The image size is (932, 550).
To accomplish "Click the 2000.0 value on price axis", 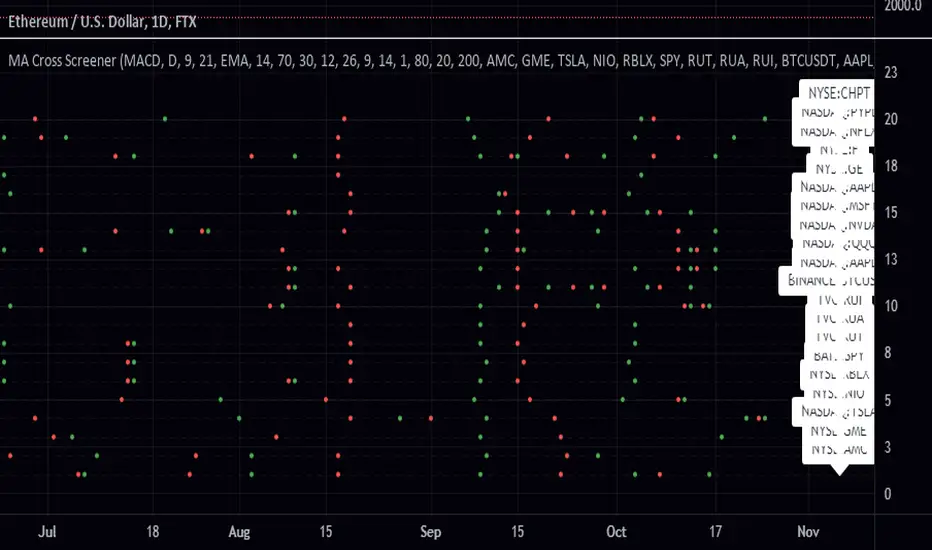I will point(902,7).
